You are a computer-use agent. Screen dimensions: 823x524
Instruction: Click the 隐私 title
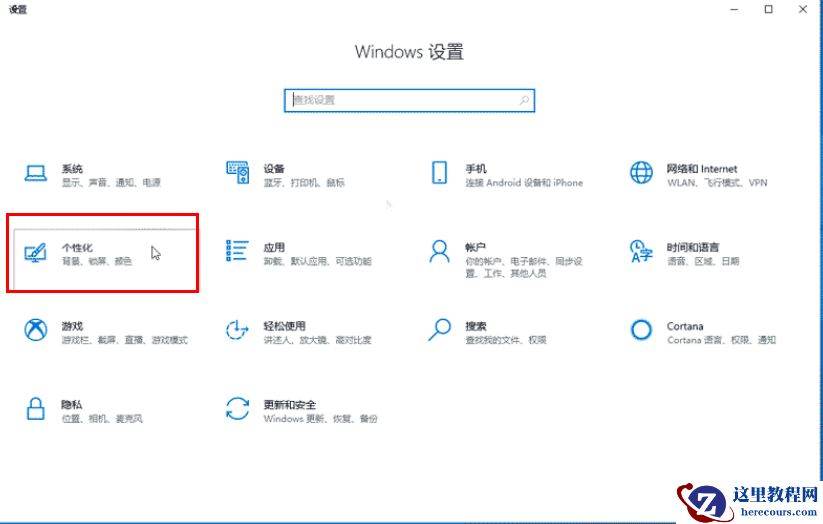[x=72, y=405]
